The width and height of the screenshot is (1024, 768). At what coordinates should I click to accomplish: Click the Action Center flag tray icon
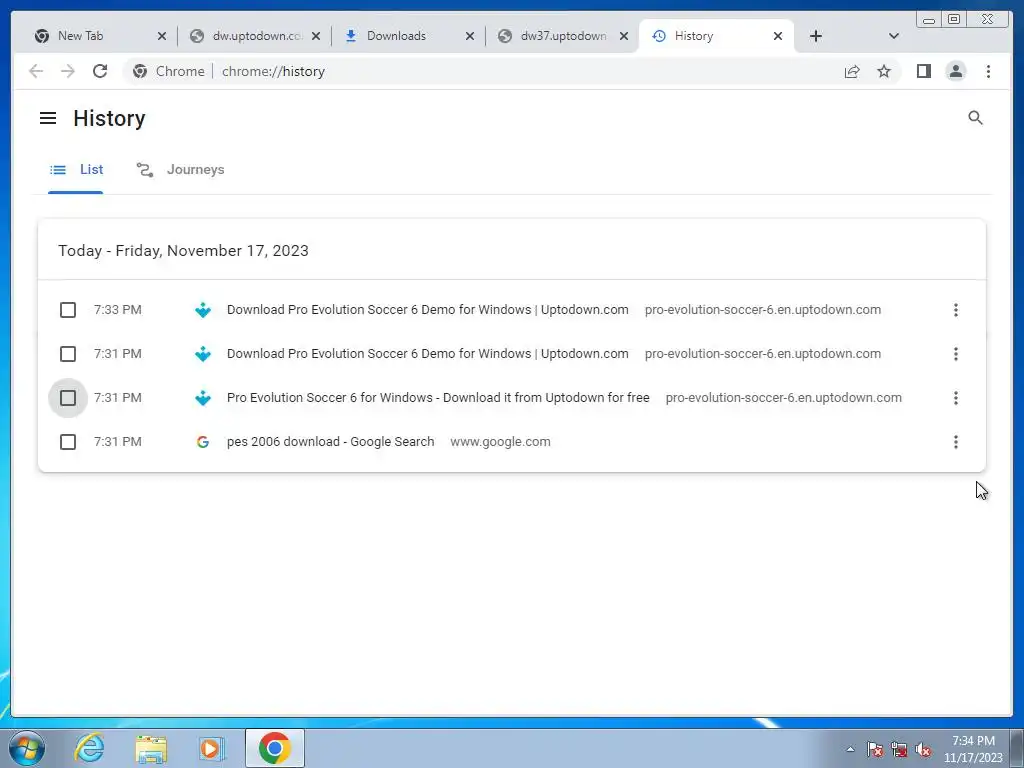pyautogui.click(x=875, y=749)
